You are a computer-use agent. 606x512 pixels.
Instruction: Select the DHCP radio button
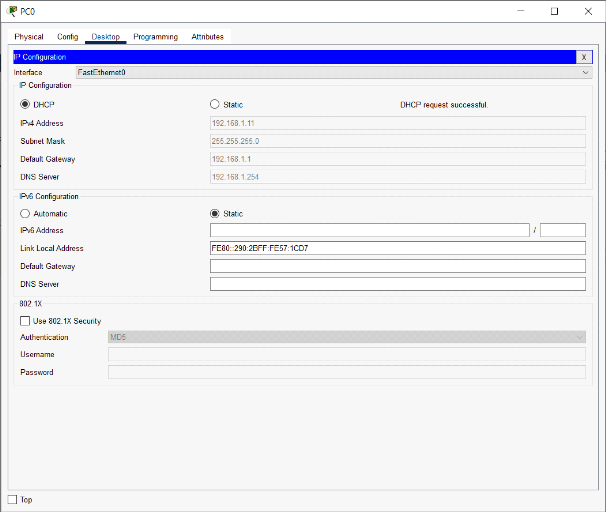(25, 104)
